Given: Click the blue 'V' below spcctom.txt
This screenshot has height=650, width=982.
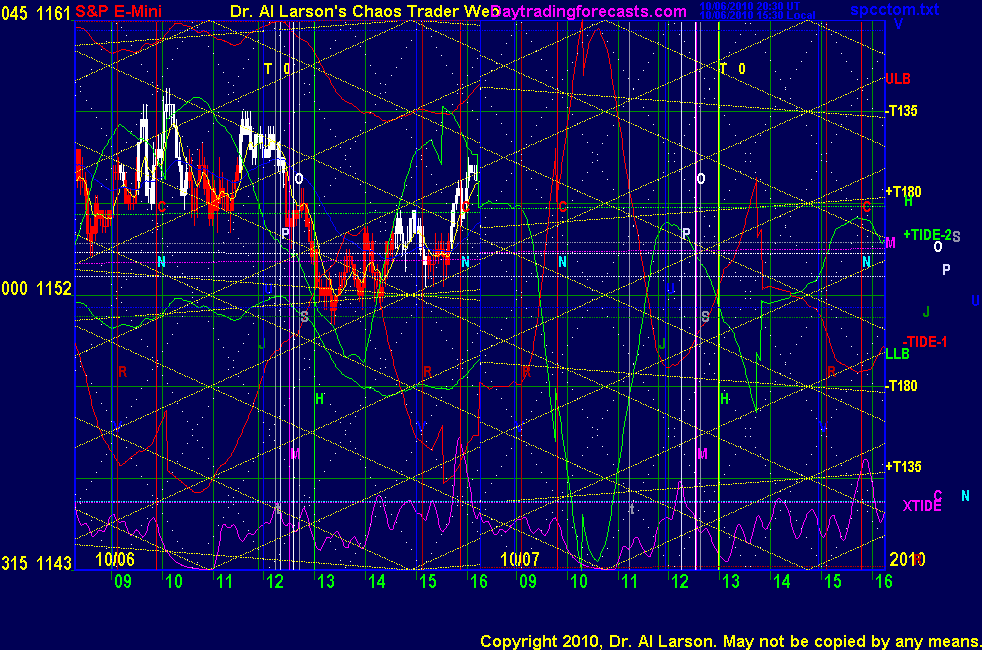Looking at the screenshot, I should (898, 24).
